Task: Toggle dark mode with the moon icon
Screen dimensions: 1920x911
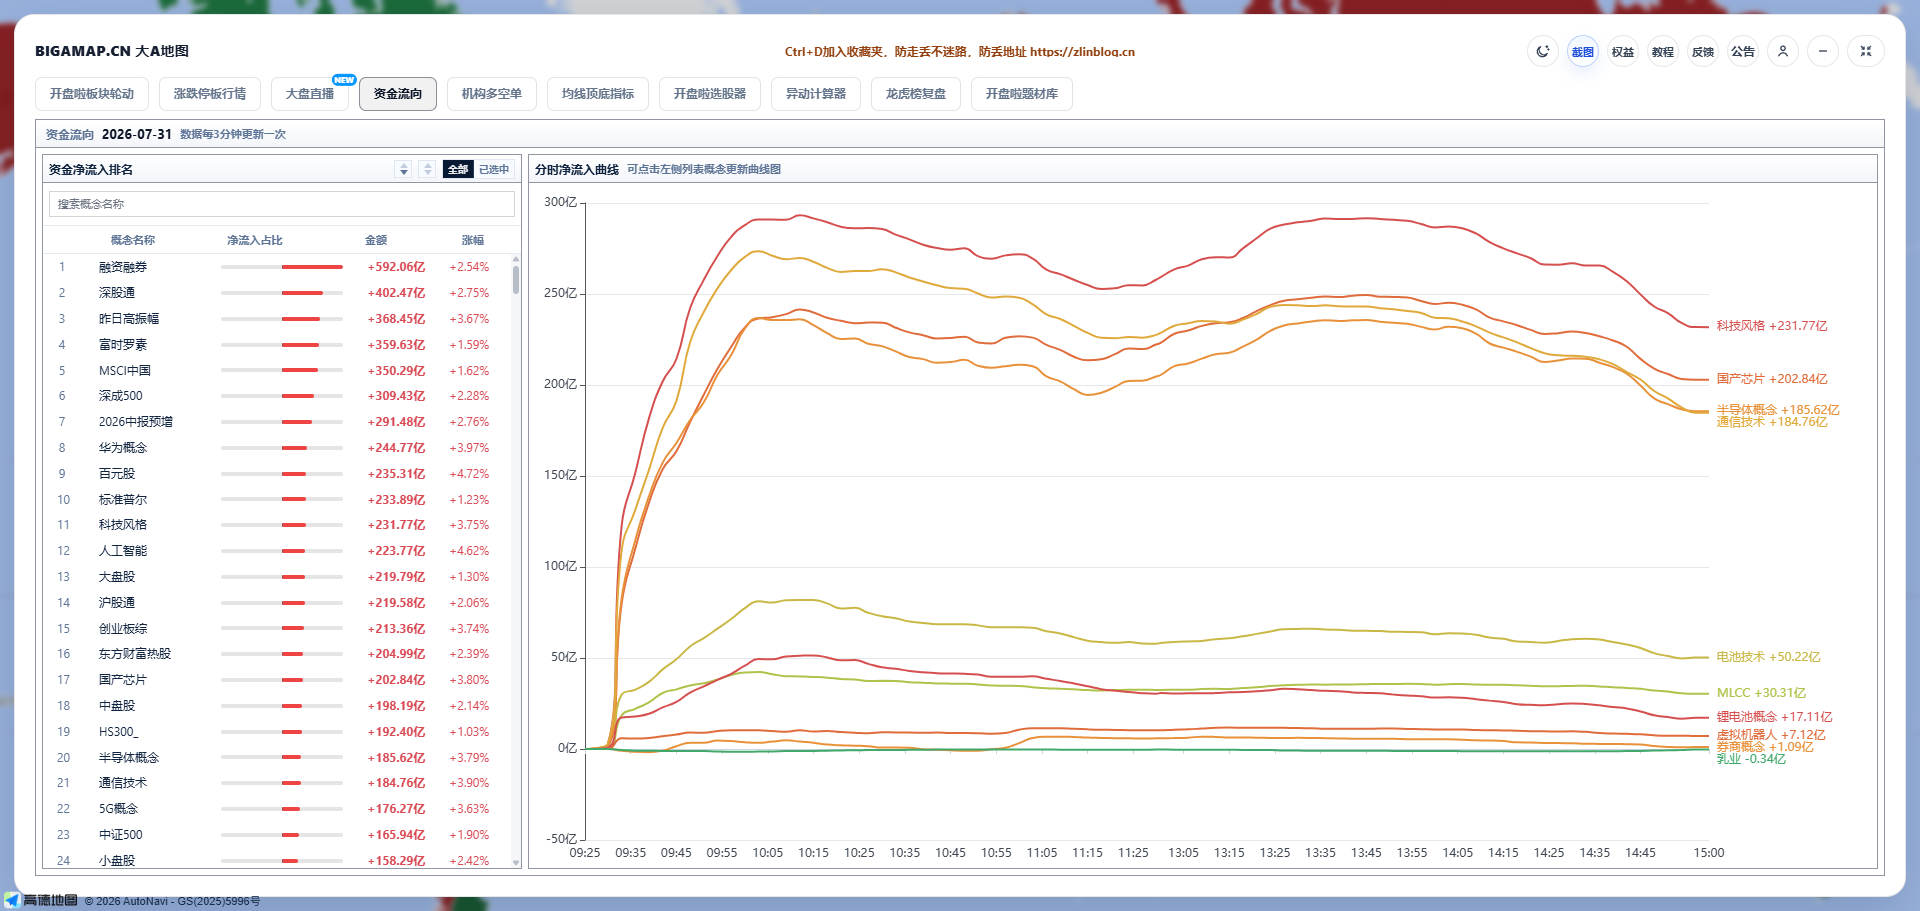Action: [x=1543, y=51]
